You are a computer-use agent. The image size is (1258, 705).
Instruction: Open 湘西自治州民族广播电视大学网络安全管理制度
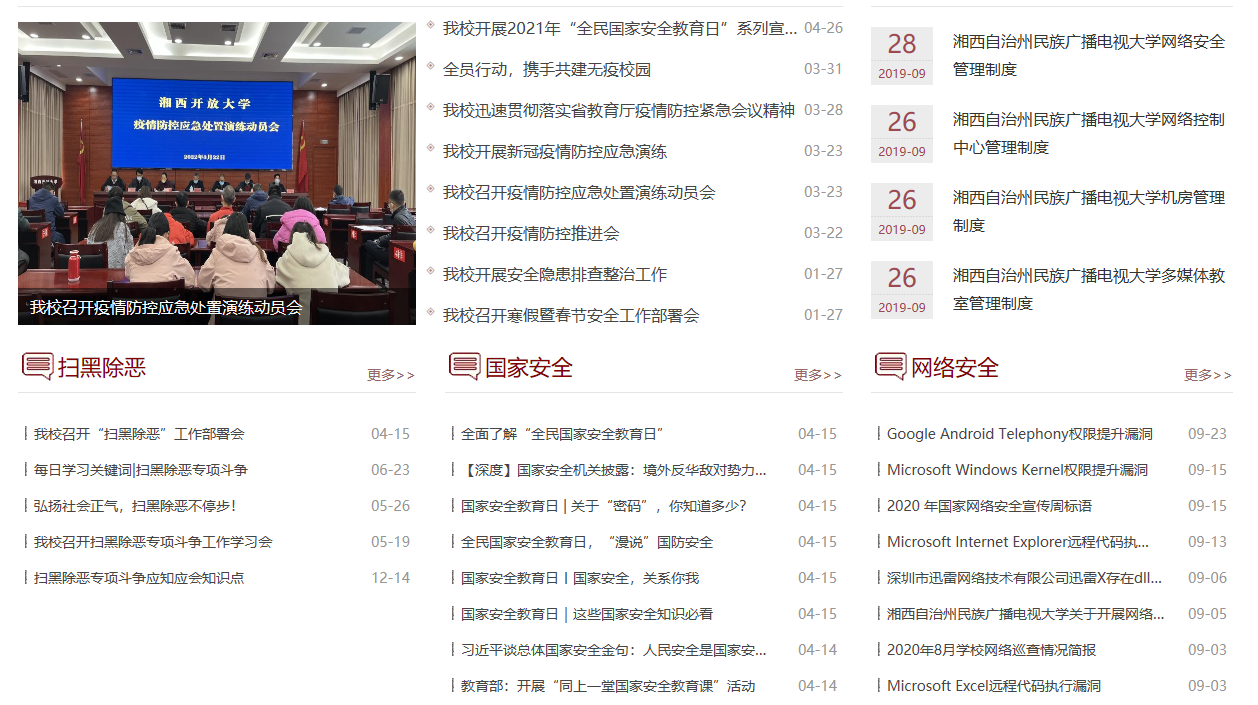pos(1089,55)
